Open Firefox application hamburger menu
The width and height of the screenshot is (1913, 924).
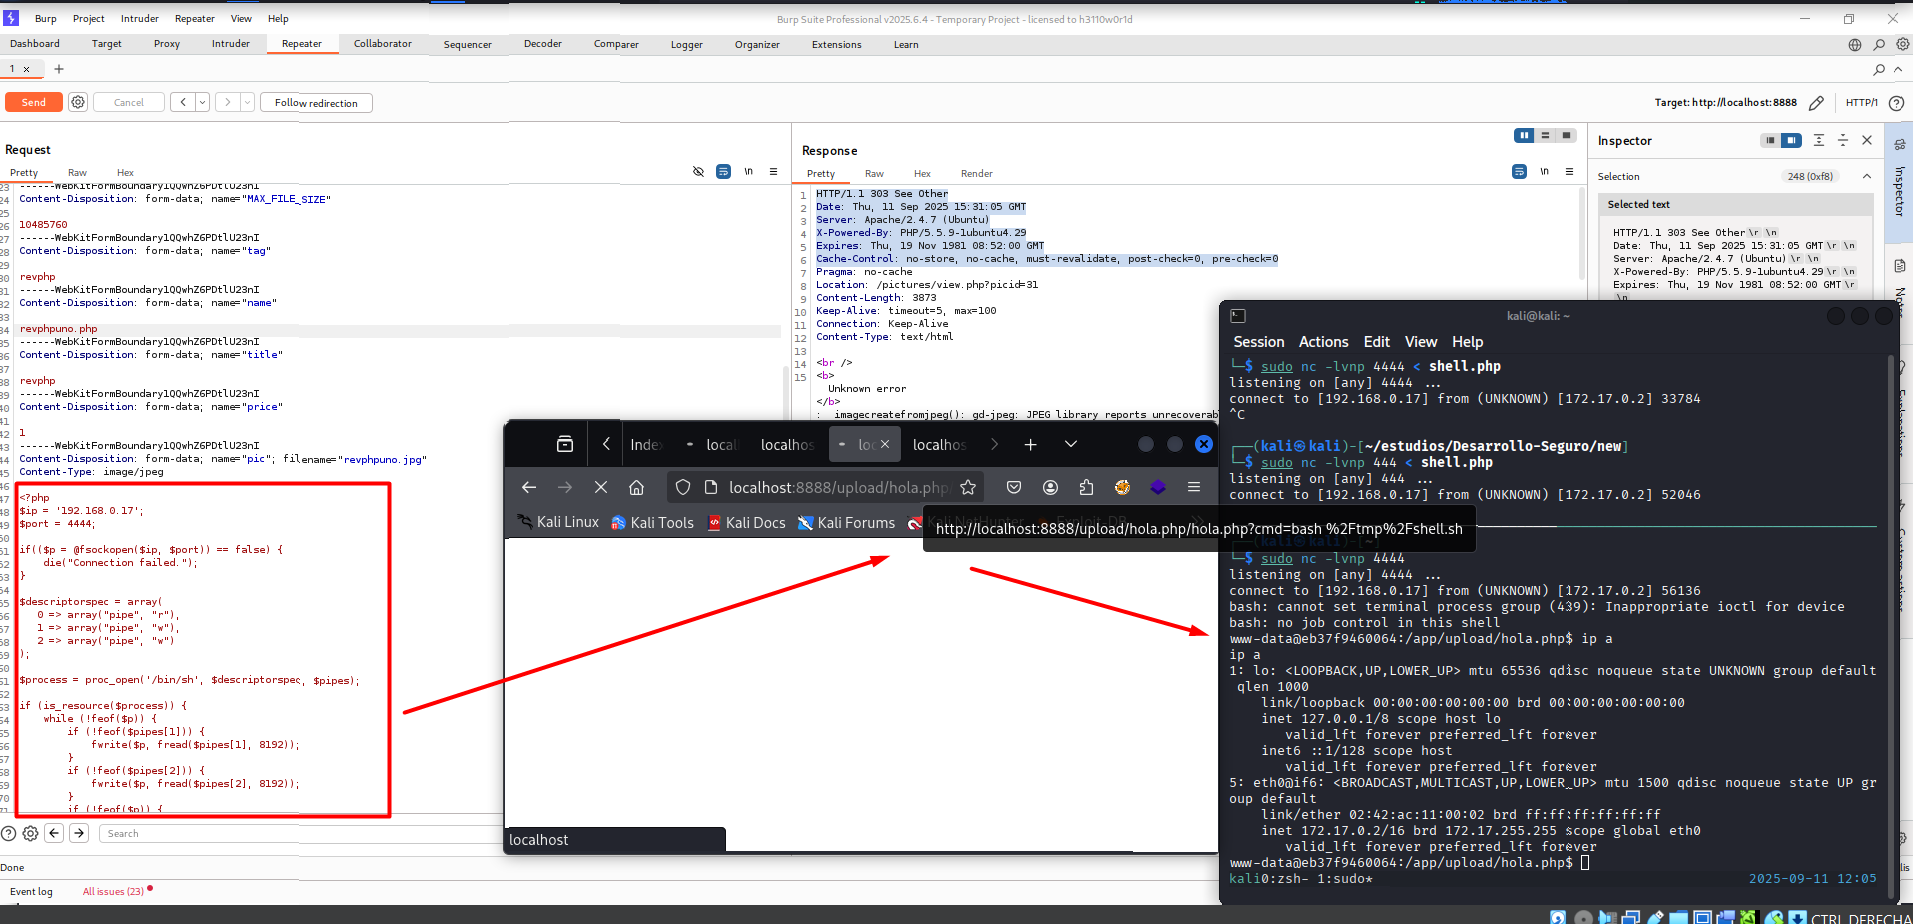(x=1194, y=487)
